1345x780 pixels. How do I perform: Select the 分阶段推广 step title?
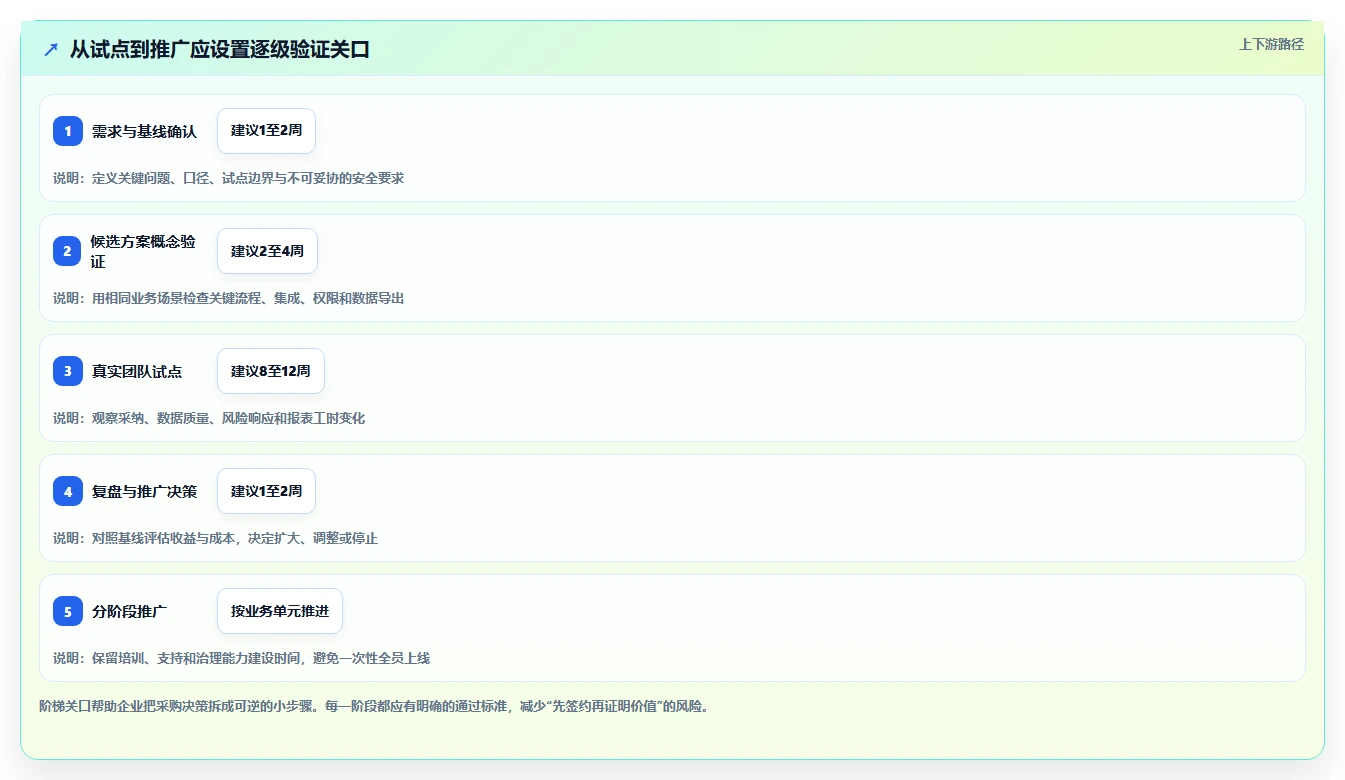tap(129, 611)
